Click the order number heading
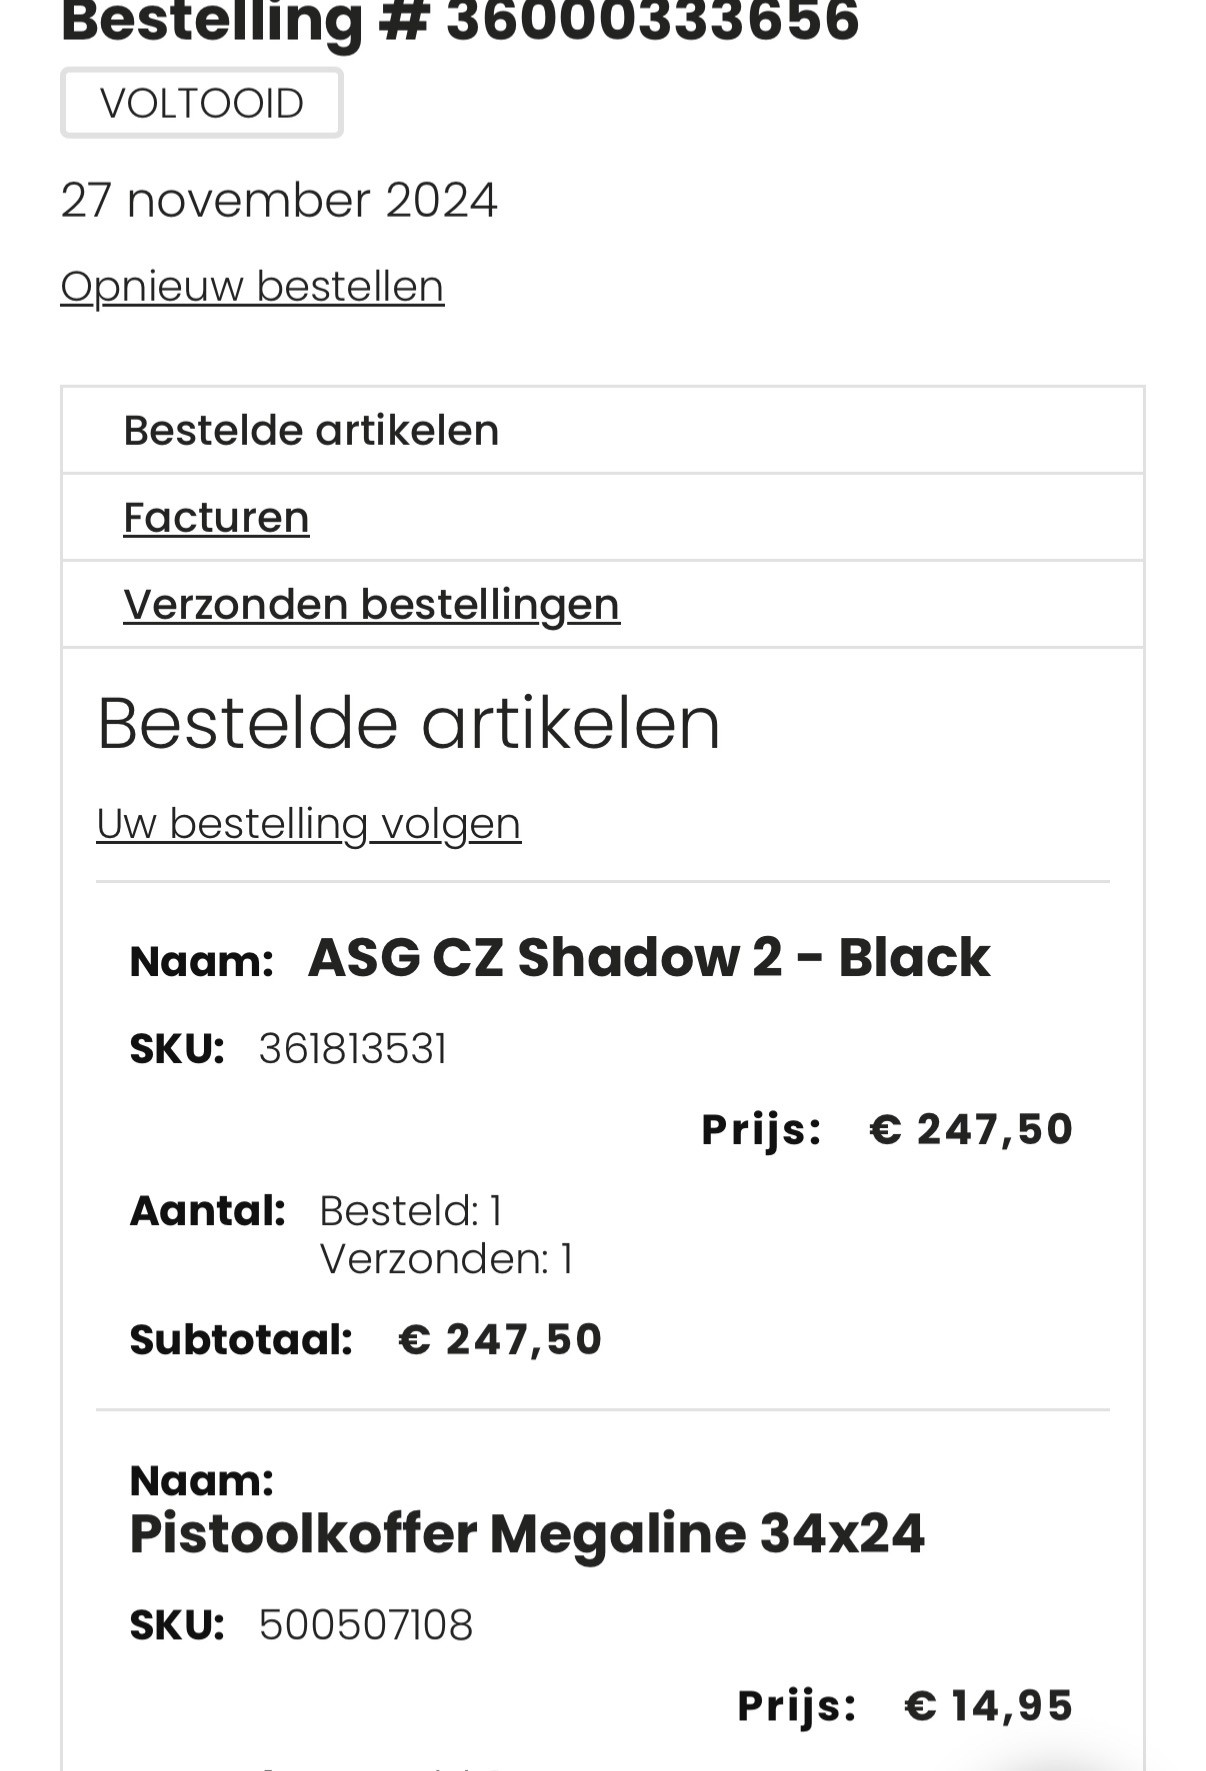Image resolution: width=1206 pixels, height=1771 pixels. [460, 22]
